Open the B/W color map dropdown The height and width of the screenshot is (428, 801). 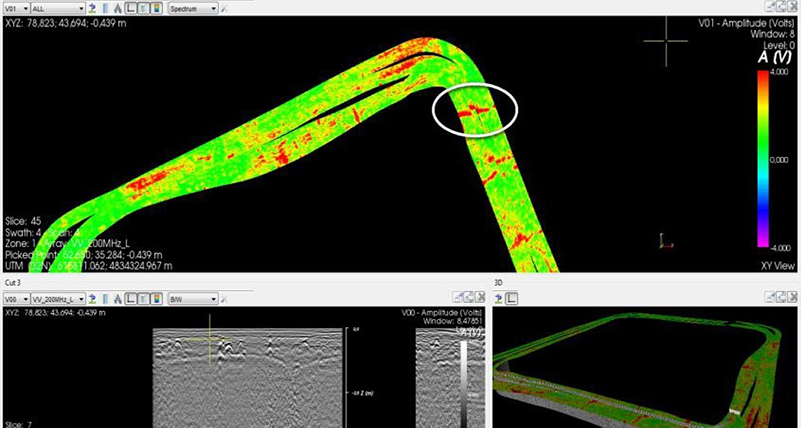tap(189, 298)
